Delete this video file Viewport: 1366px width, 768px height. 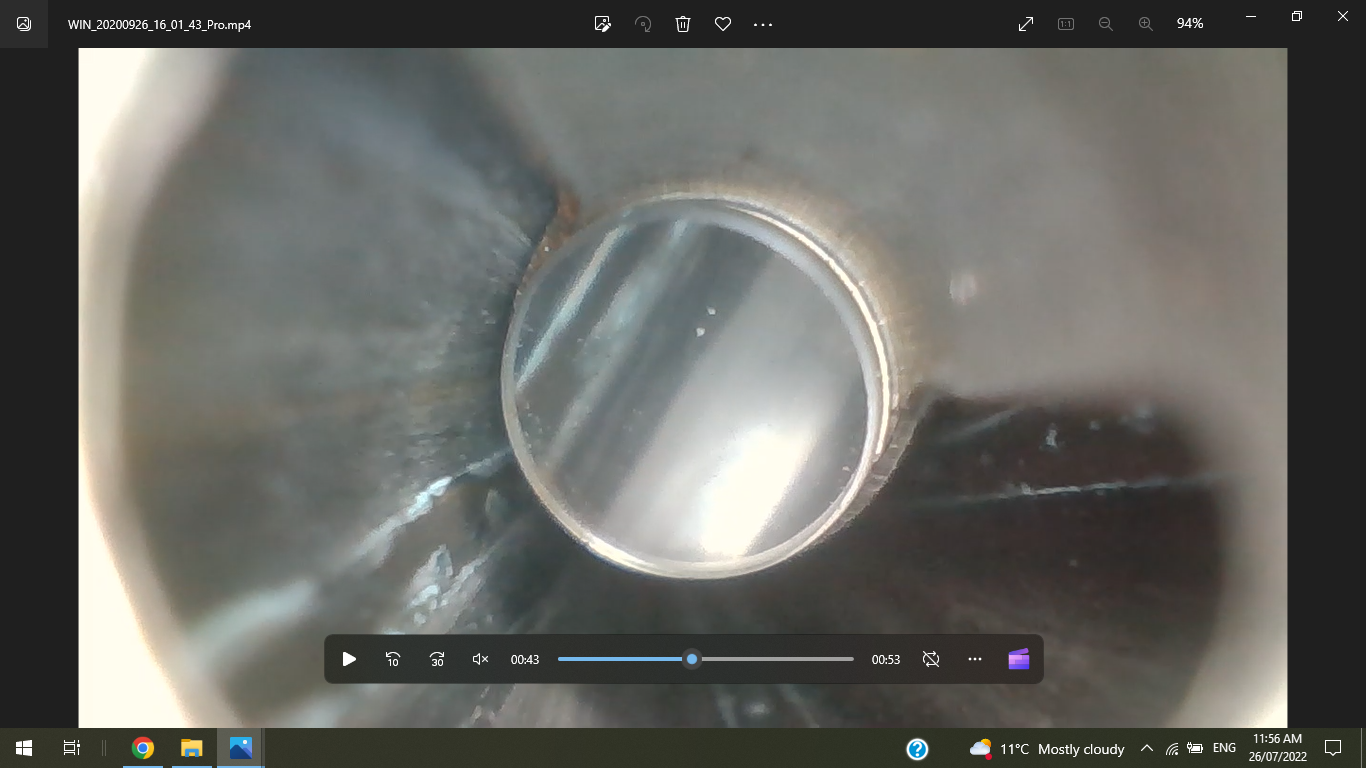pos(683,24)
